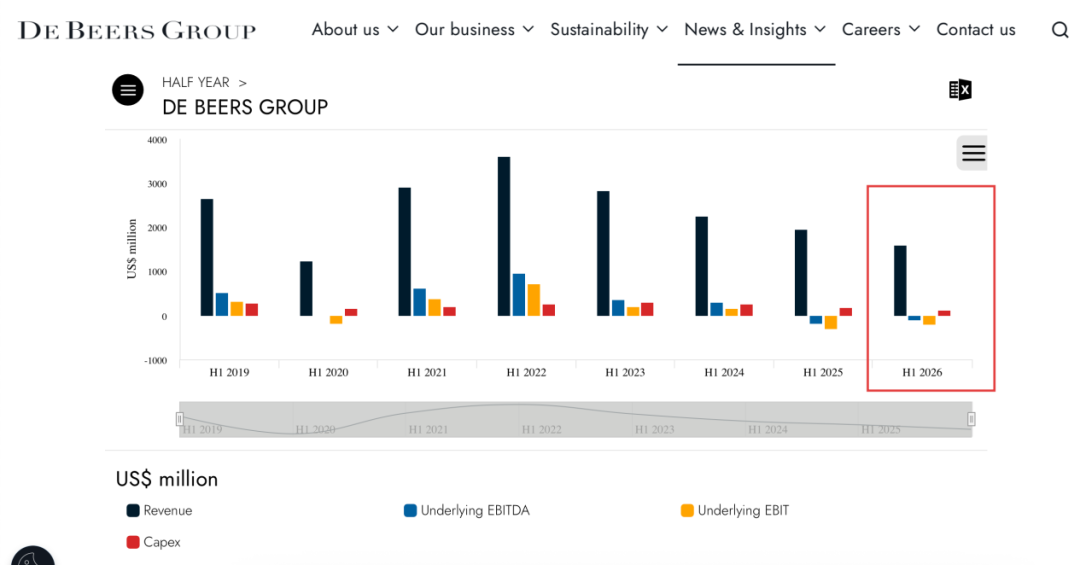The height and width of the screenshot is (565, 1080).
Task: Download data via Excel export icon
Action: click(x=960, y=90)
